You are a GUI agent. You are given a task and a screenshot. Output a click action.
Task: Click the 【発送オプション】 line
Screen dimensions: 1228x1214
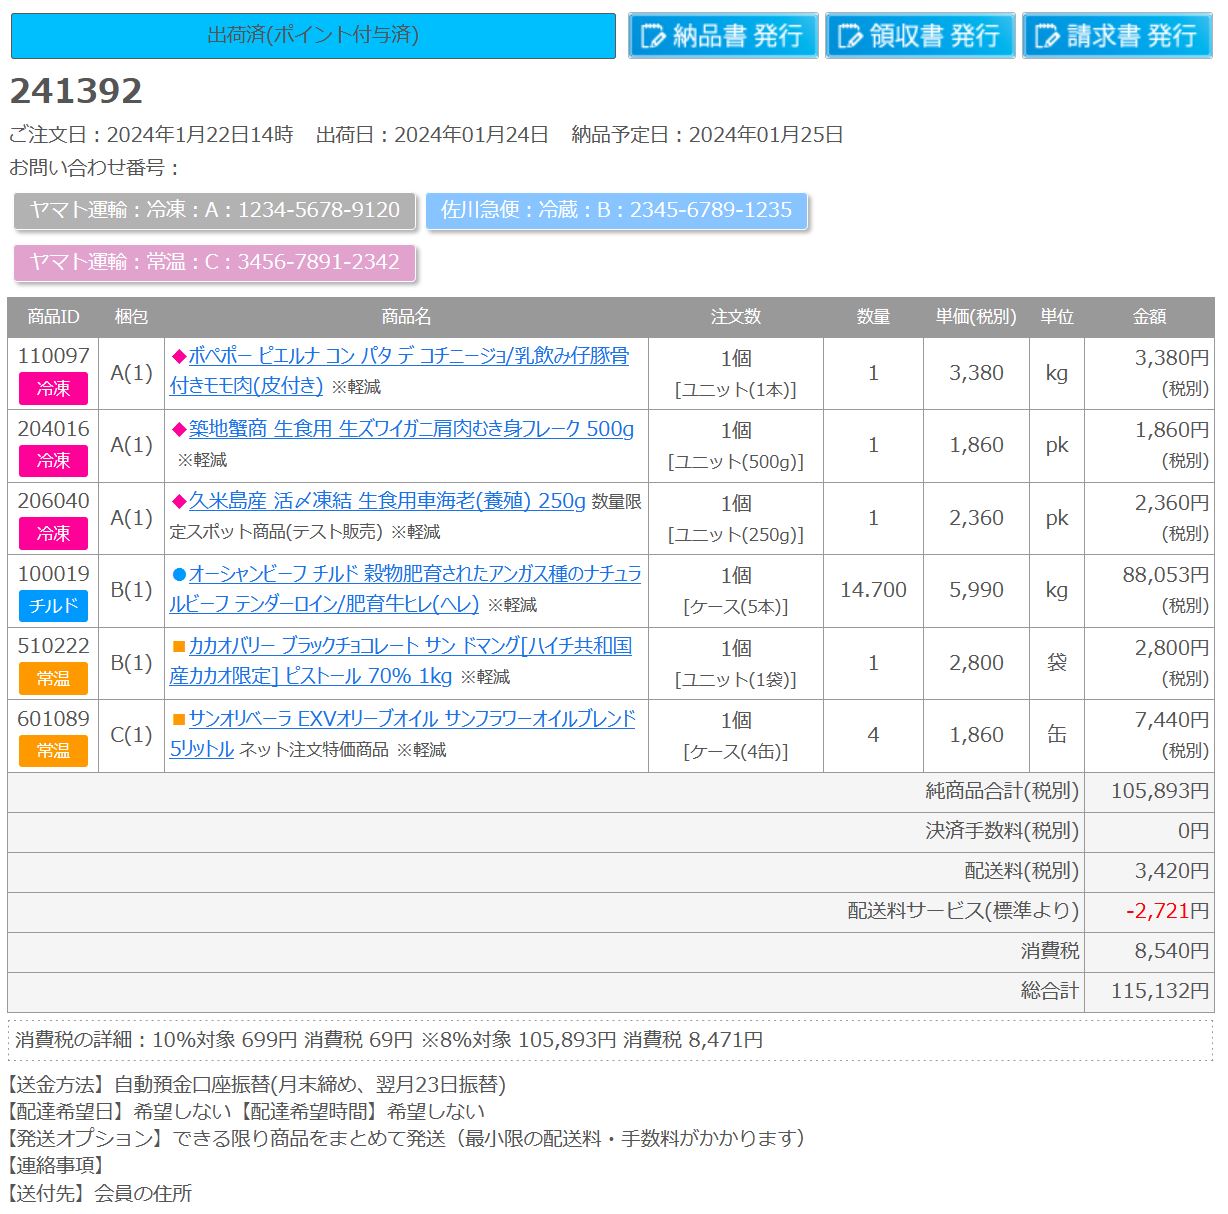pos(407,1139)
